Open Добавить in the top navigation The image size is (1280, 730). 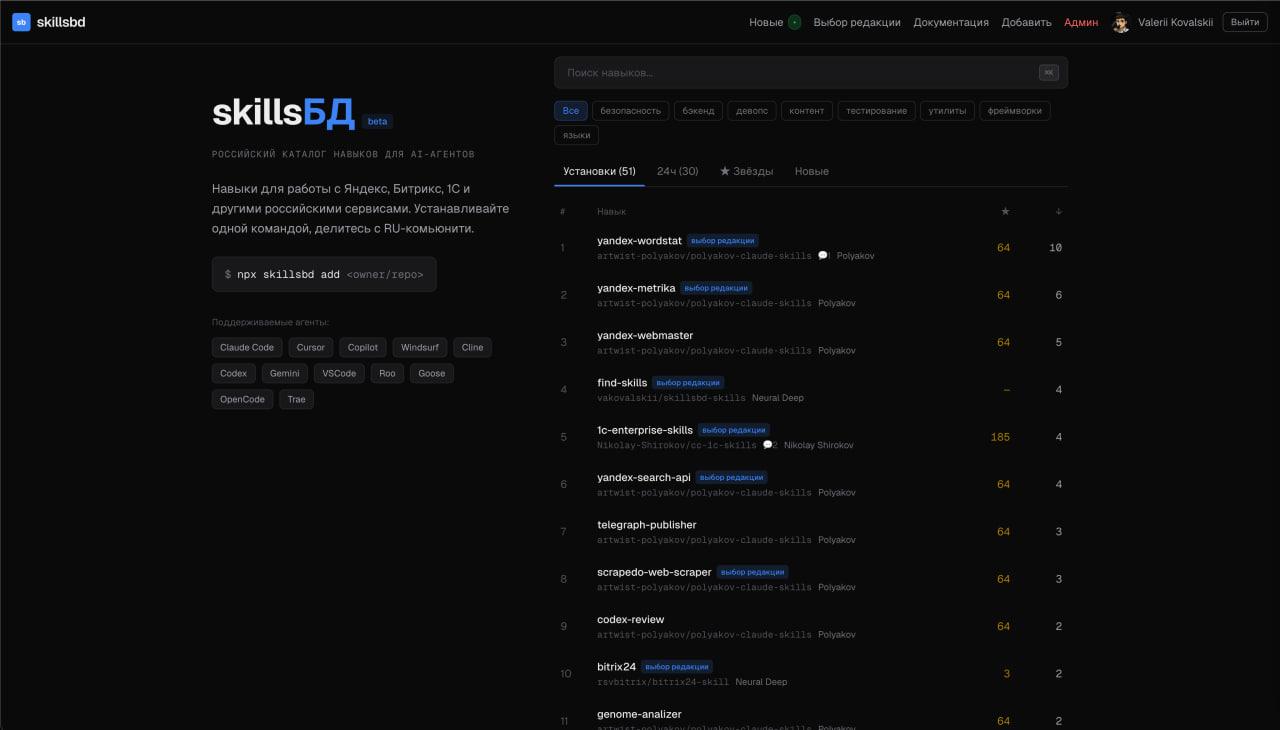1026,22
